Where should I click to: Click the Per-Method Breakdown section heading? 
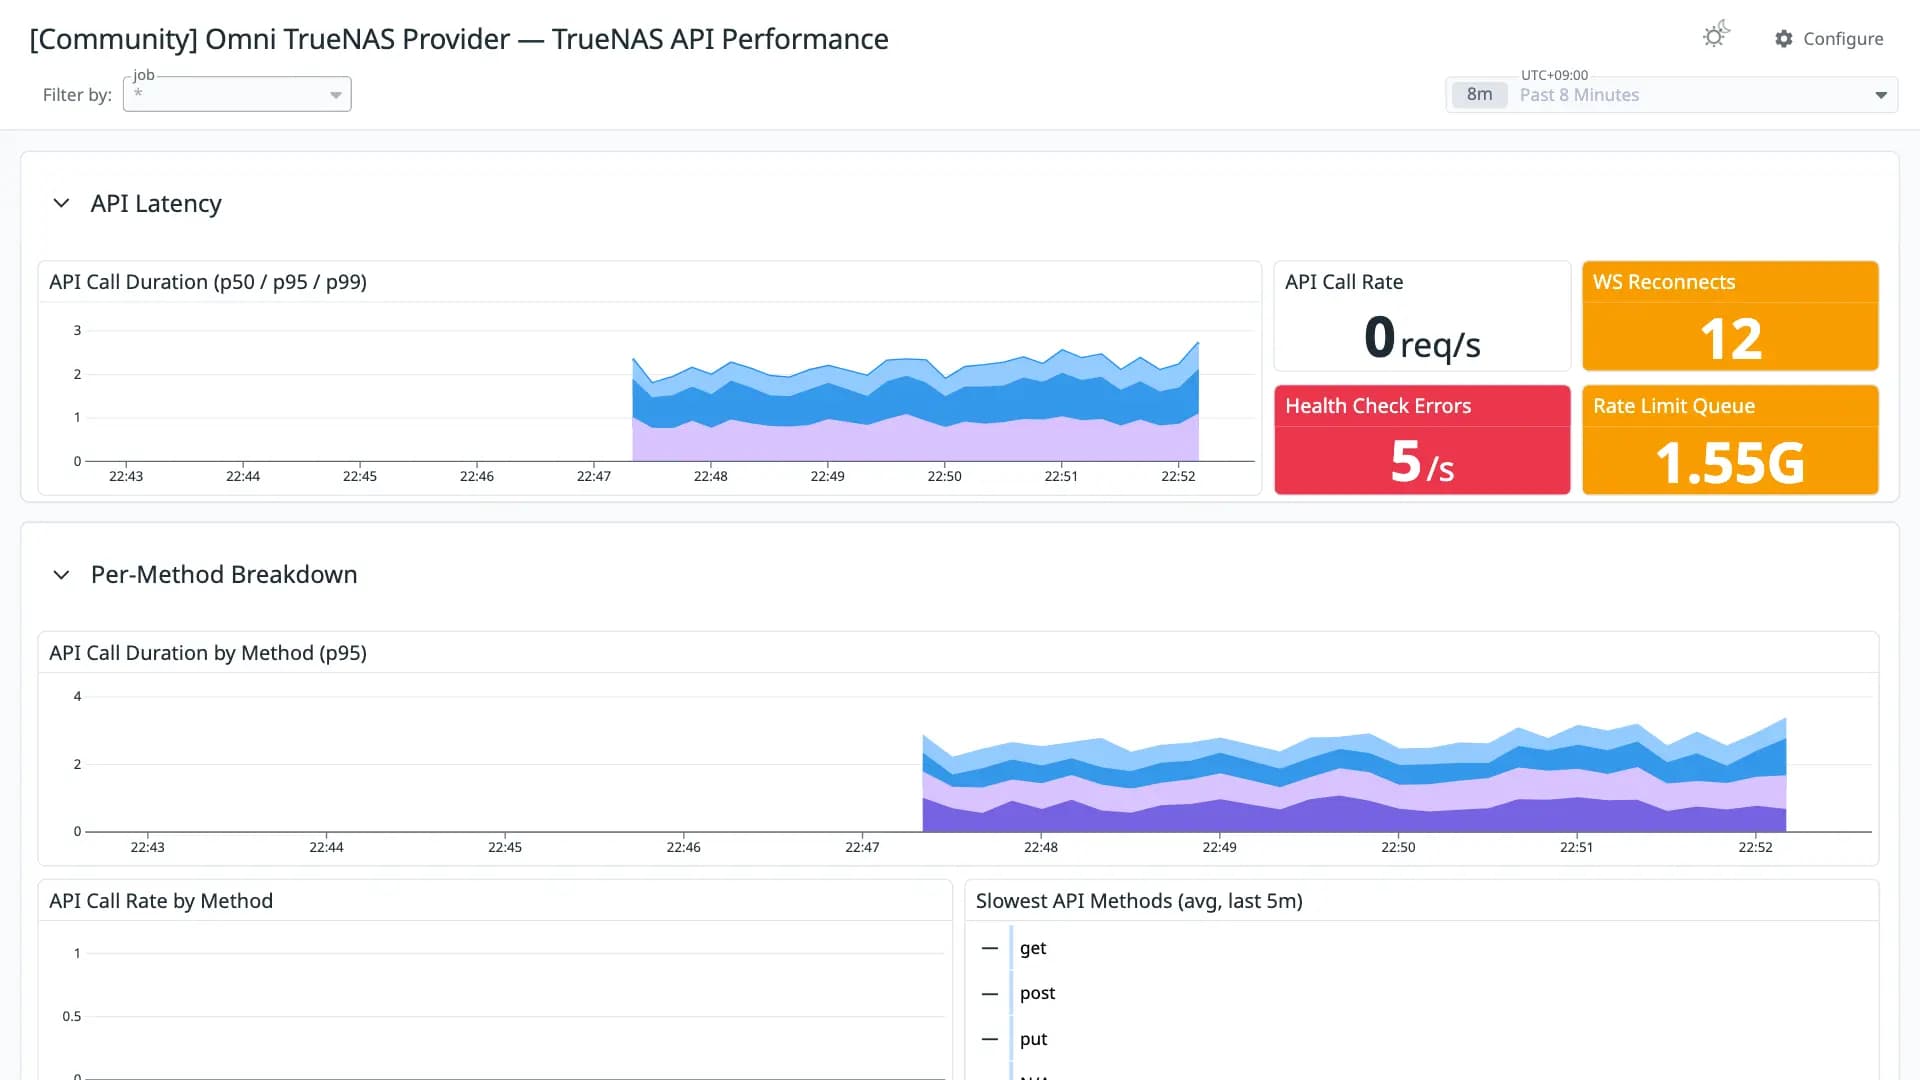(x=224, y=575)
